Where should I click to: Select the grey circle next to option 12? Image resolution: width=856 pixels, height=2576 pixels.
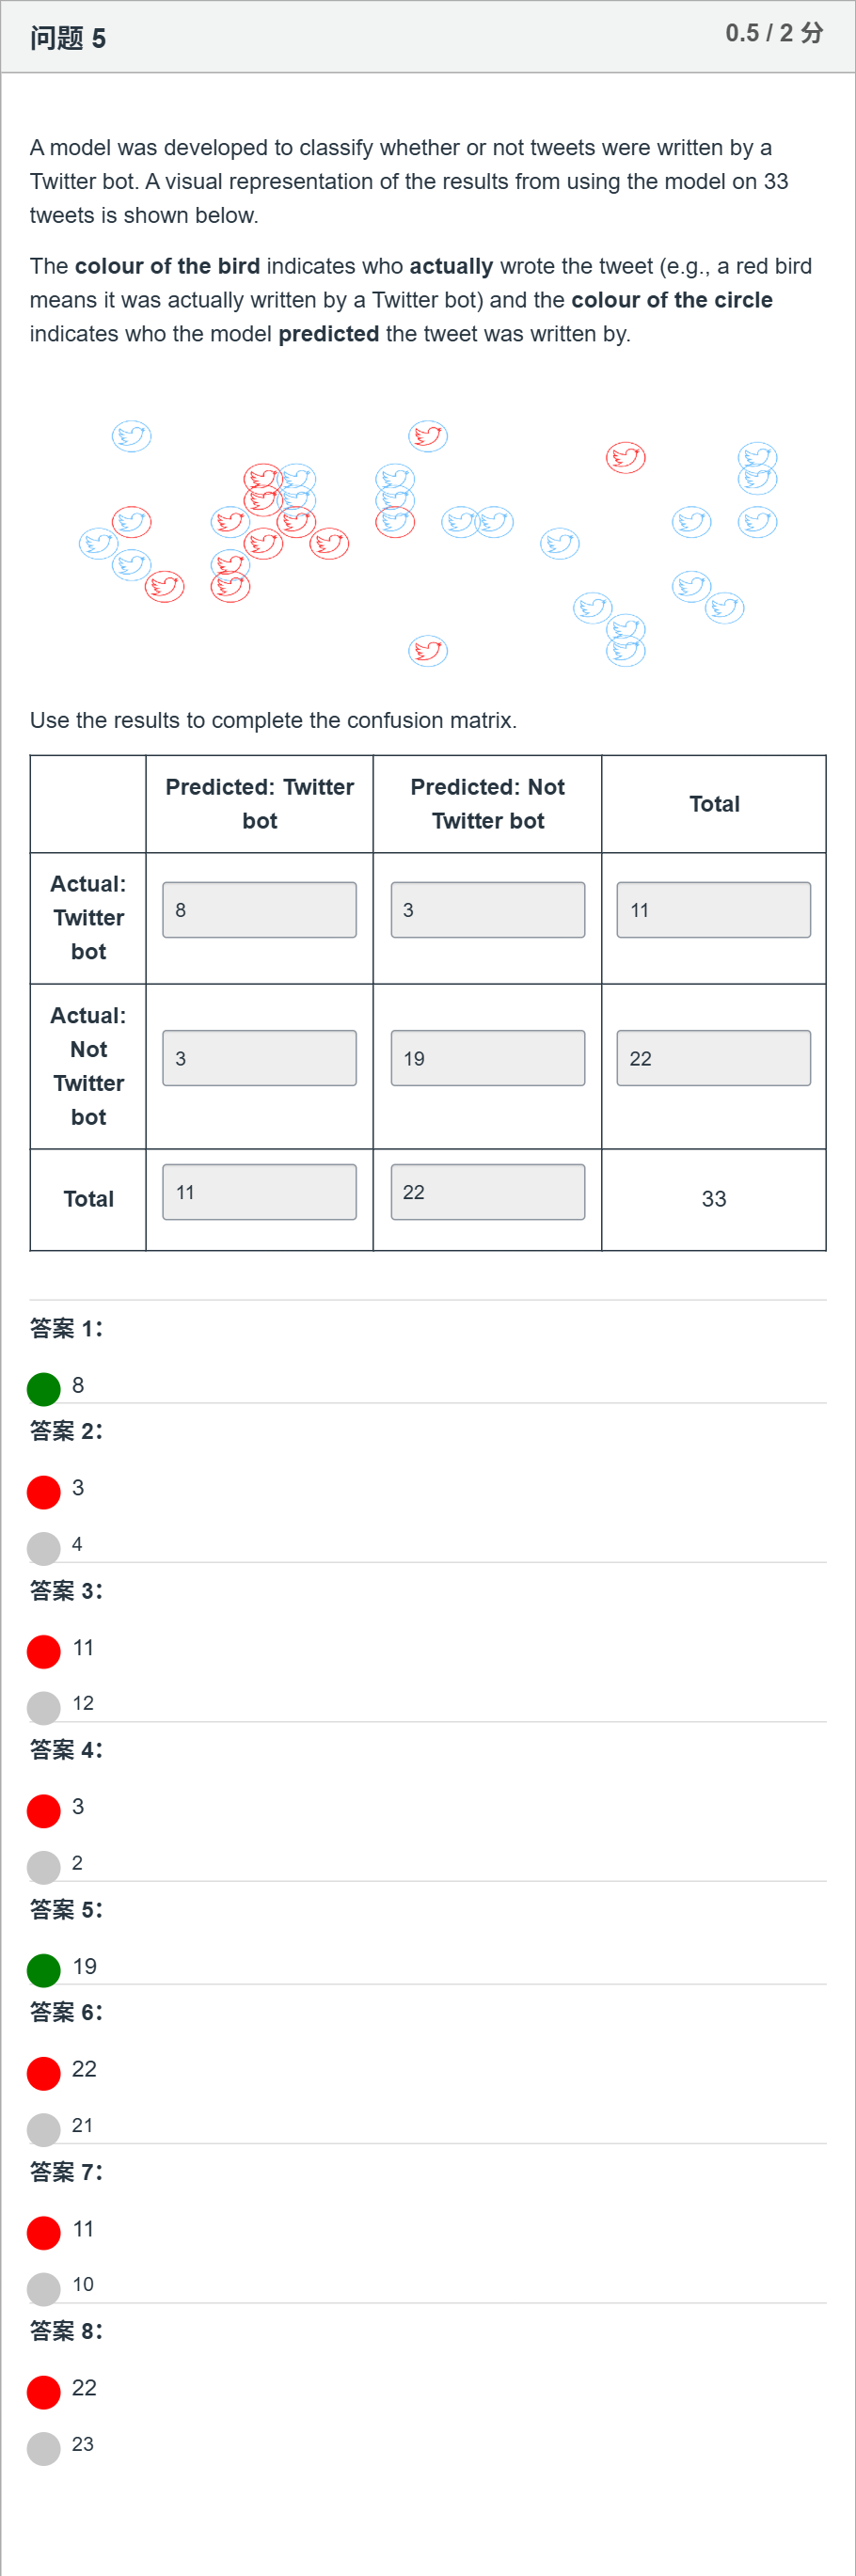[44, 1707]
